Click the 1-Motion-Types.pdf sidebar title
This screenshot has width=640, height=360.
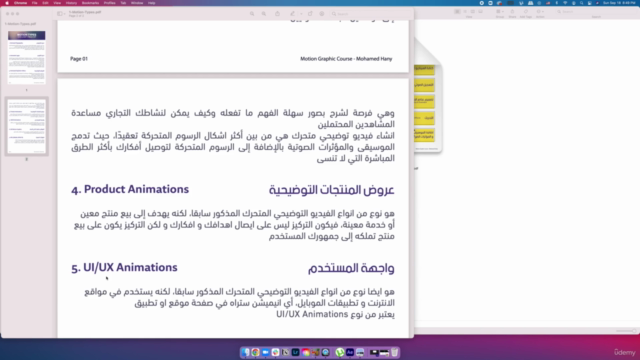point(20,24)
